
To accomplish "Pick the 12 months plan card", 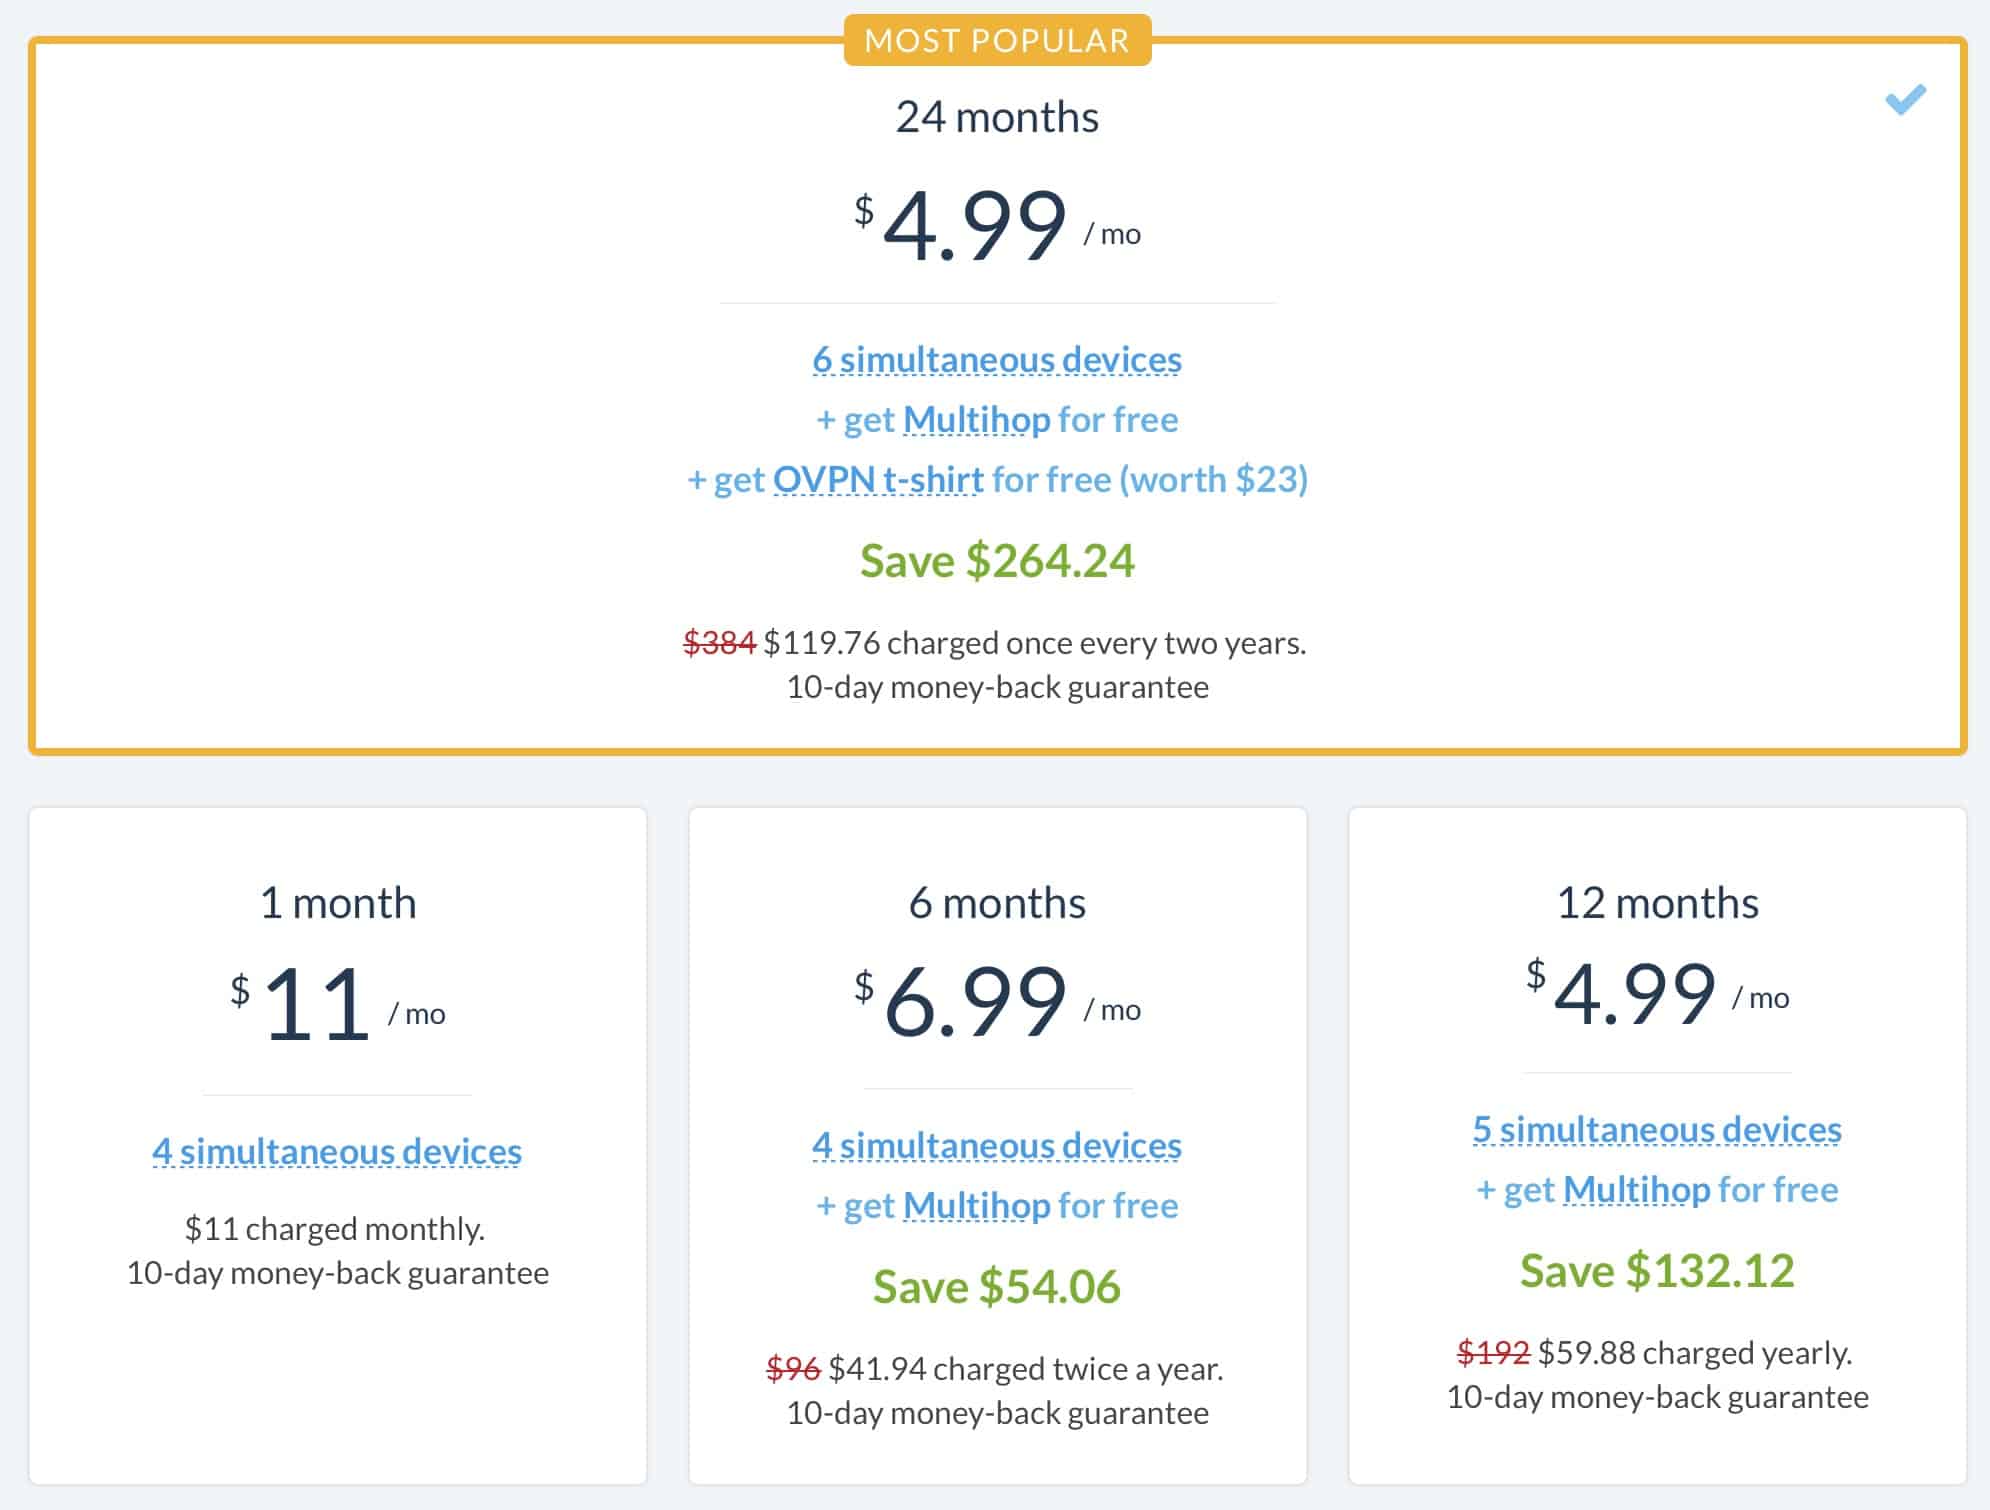I will (x=1658, y=1146).
